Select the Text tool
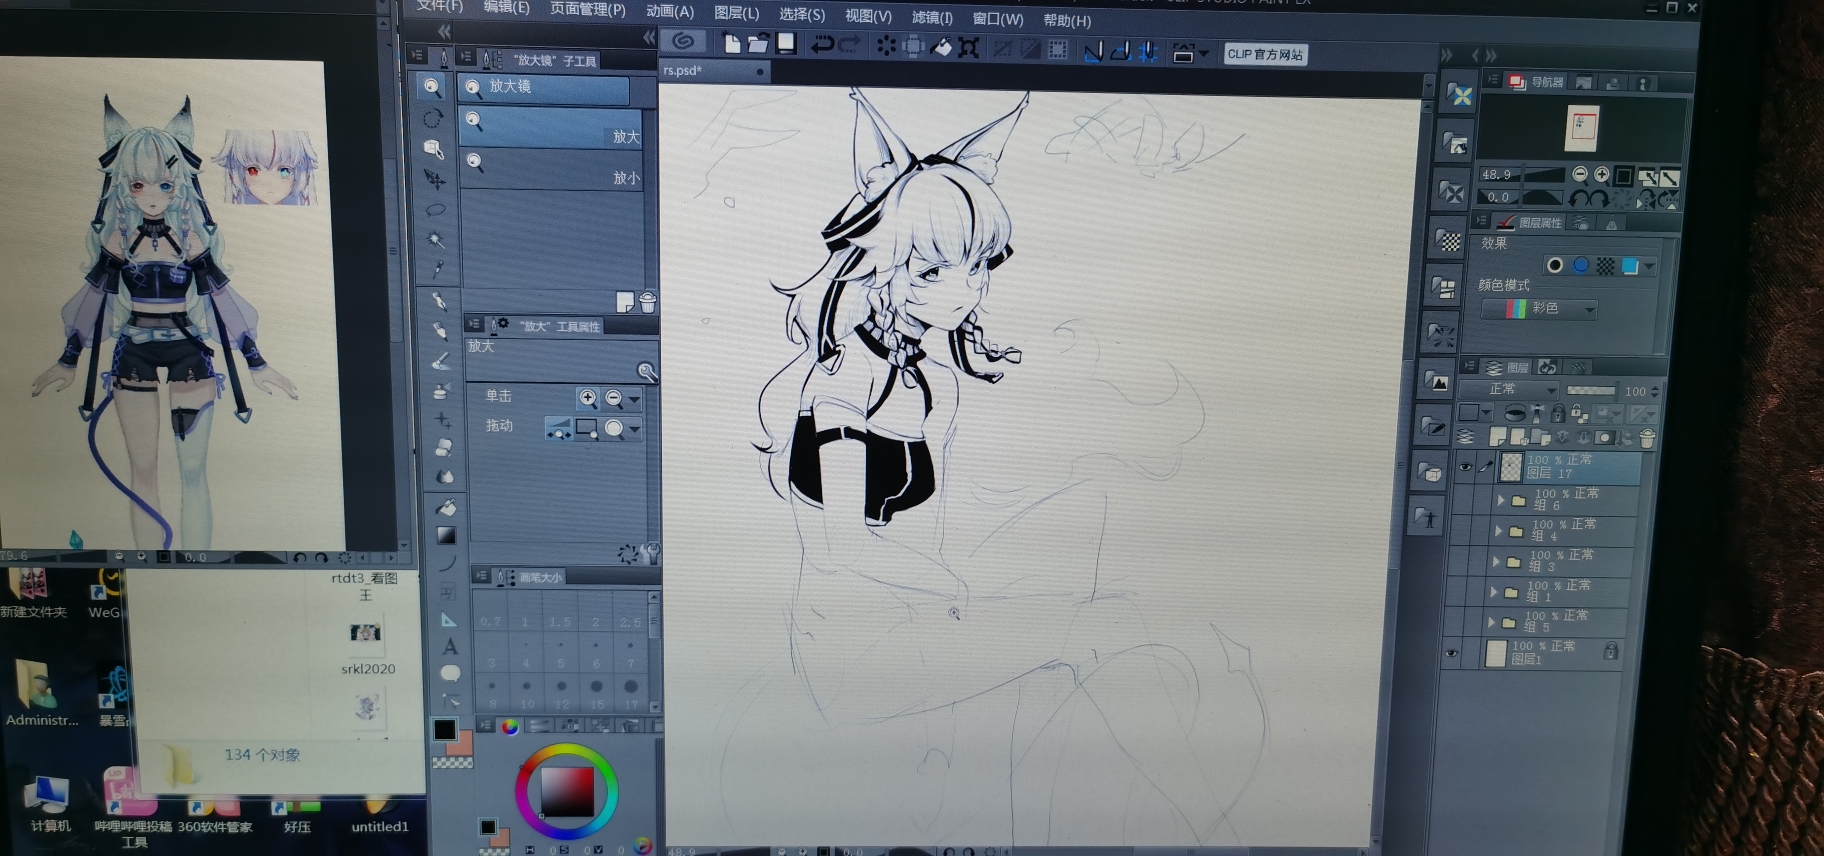 pyautogui.click(x=450, y=647)
